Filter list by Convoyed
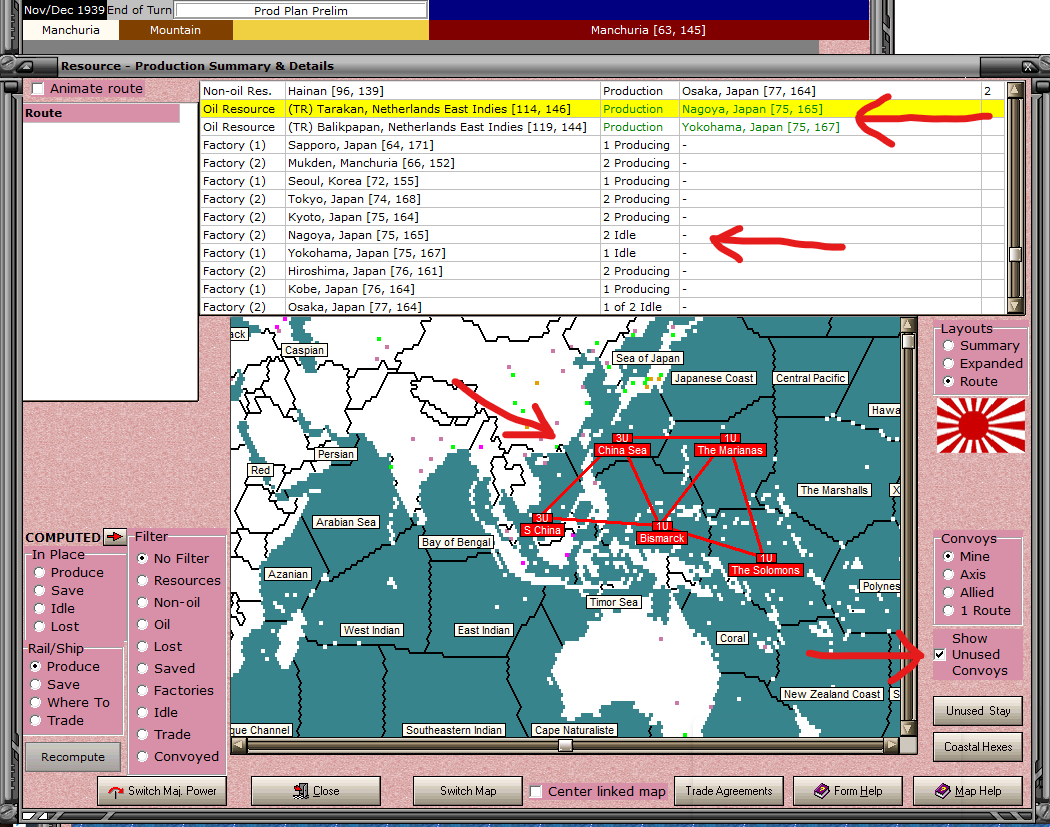 143,757
